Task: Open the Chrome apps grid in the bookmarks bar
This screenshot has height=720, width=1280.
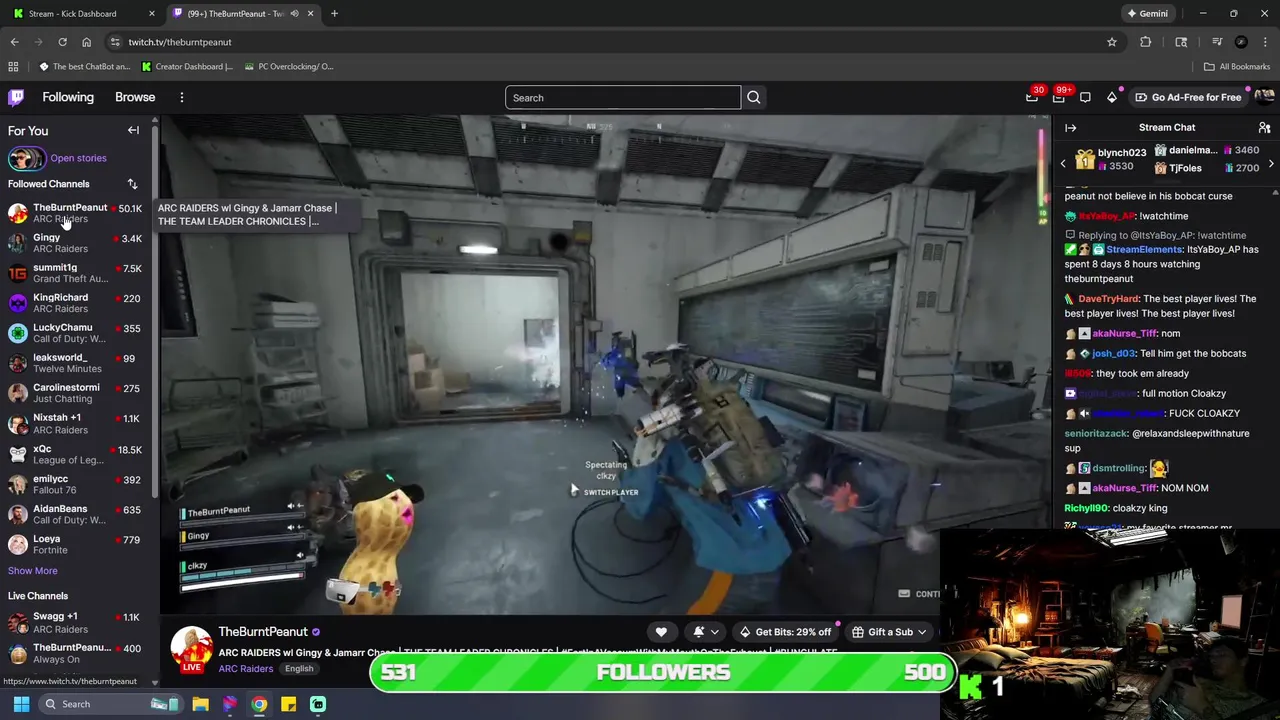Action: (x=13, y=67)
